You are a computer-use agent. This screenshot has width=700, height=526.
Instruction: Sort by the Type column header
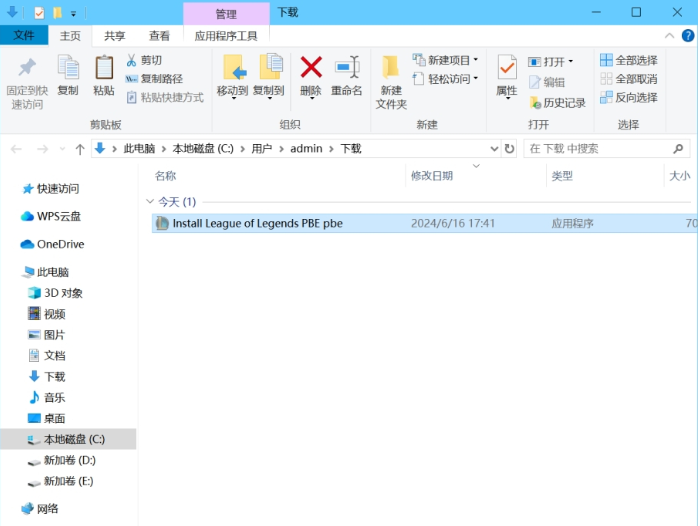562,175
